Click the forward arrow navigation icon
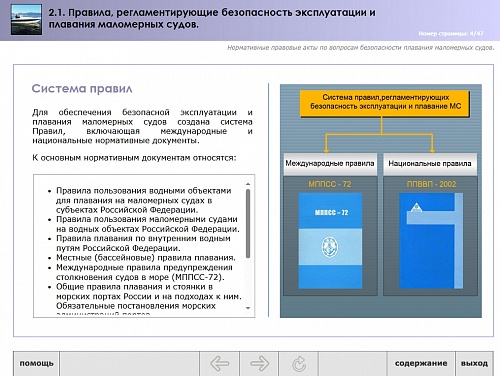Screen dimensions: 500x376 (259, 363)
